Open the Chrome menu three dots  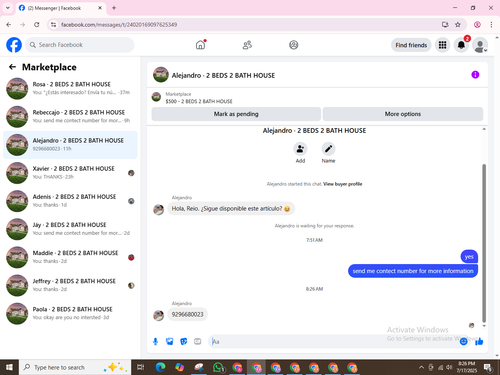click(x=491, y=25)
